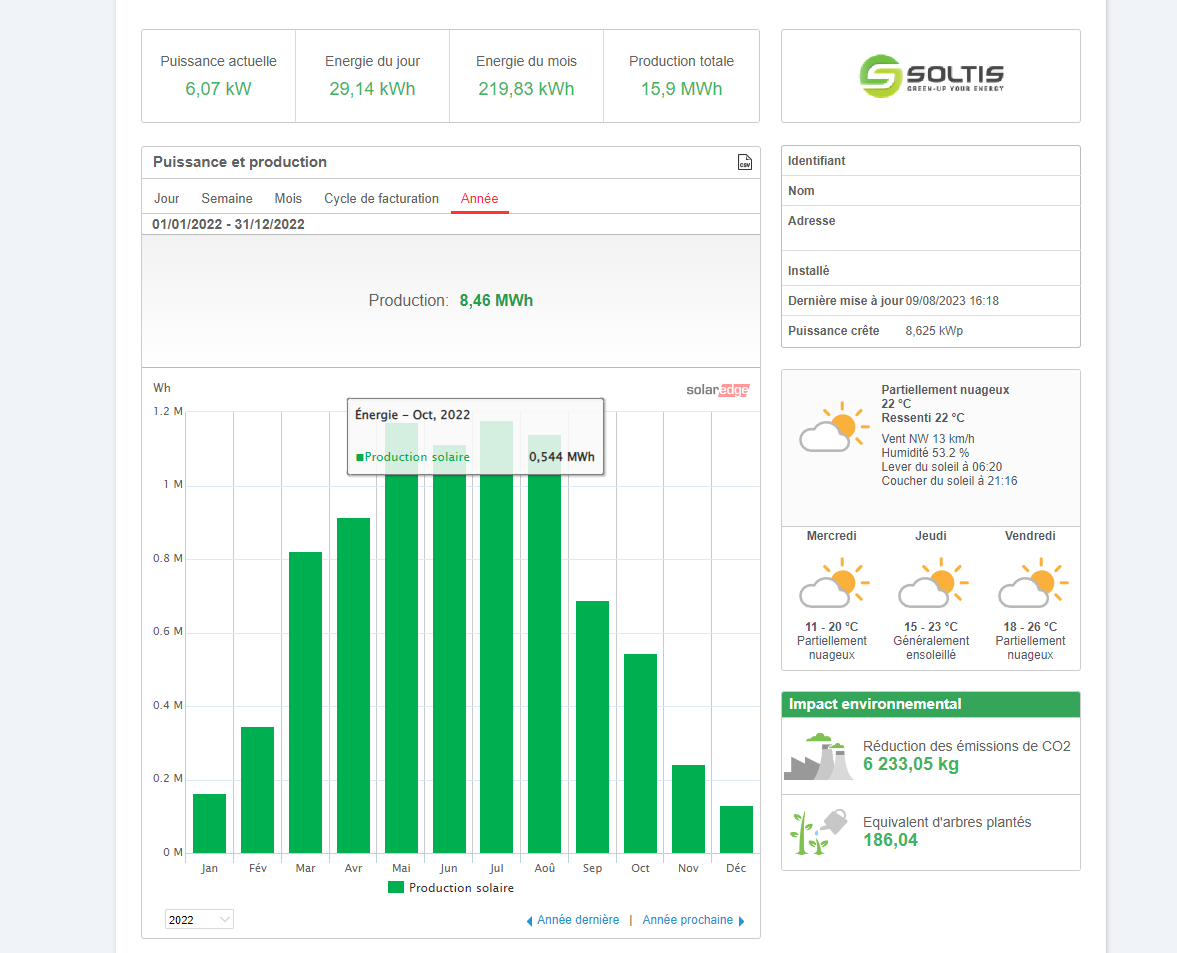Click Jeudi's forecast weather icon
Screen dimensions: 1177x953
931,583
